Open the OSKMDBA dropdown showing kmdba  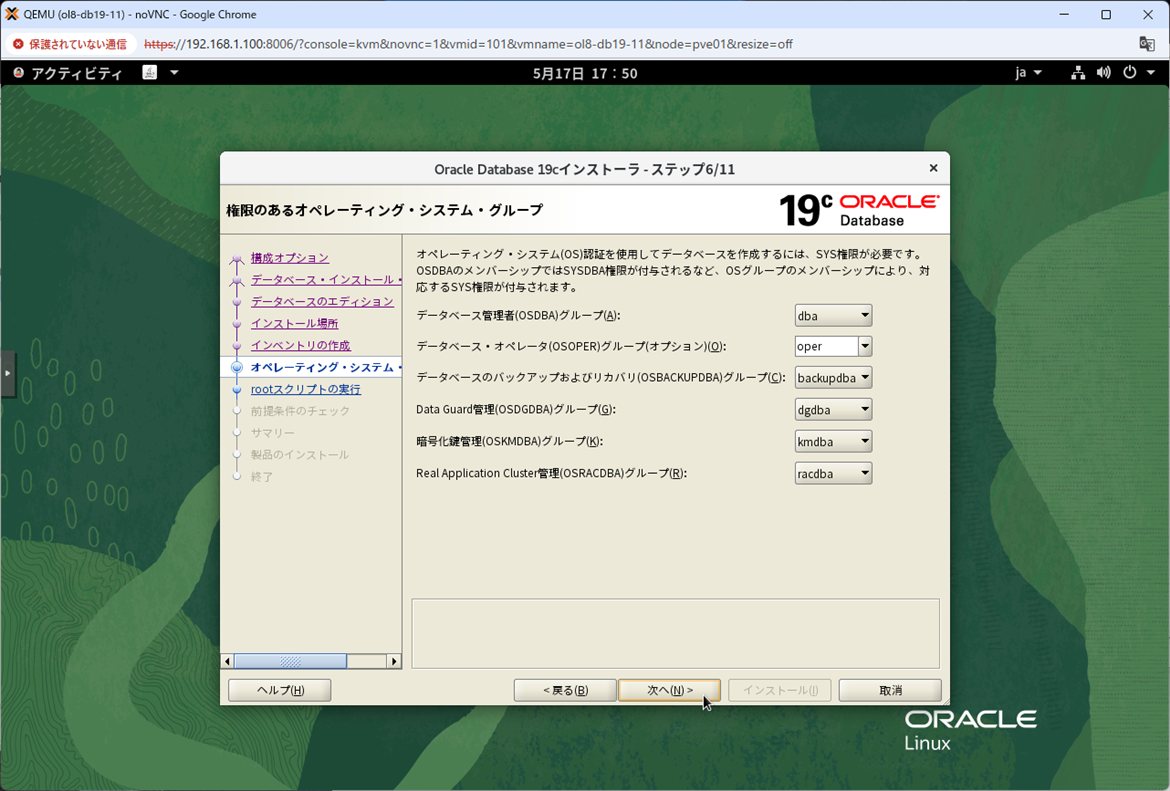pyautogui.click(x=833, y=442)
